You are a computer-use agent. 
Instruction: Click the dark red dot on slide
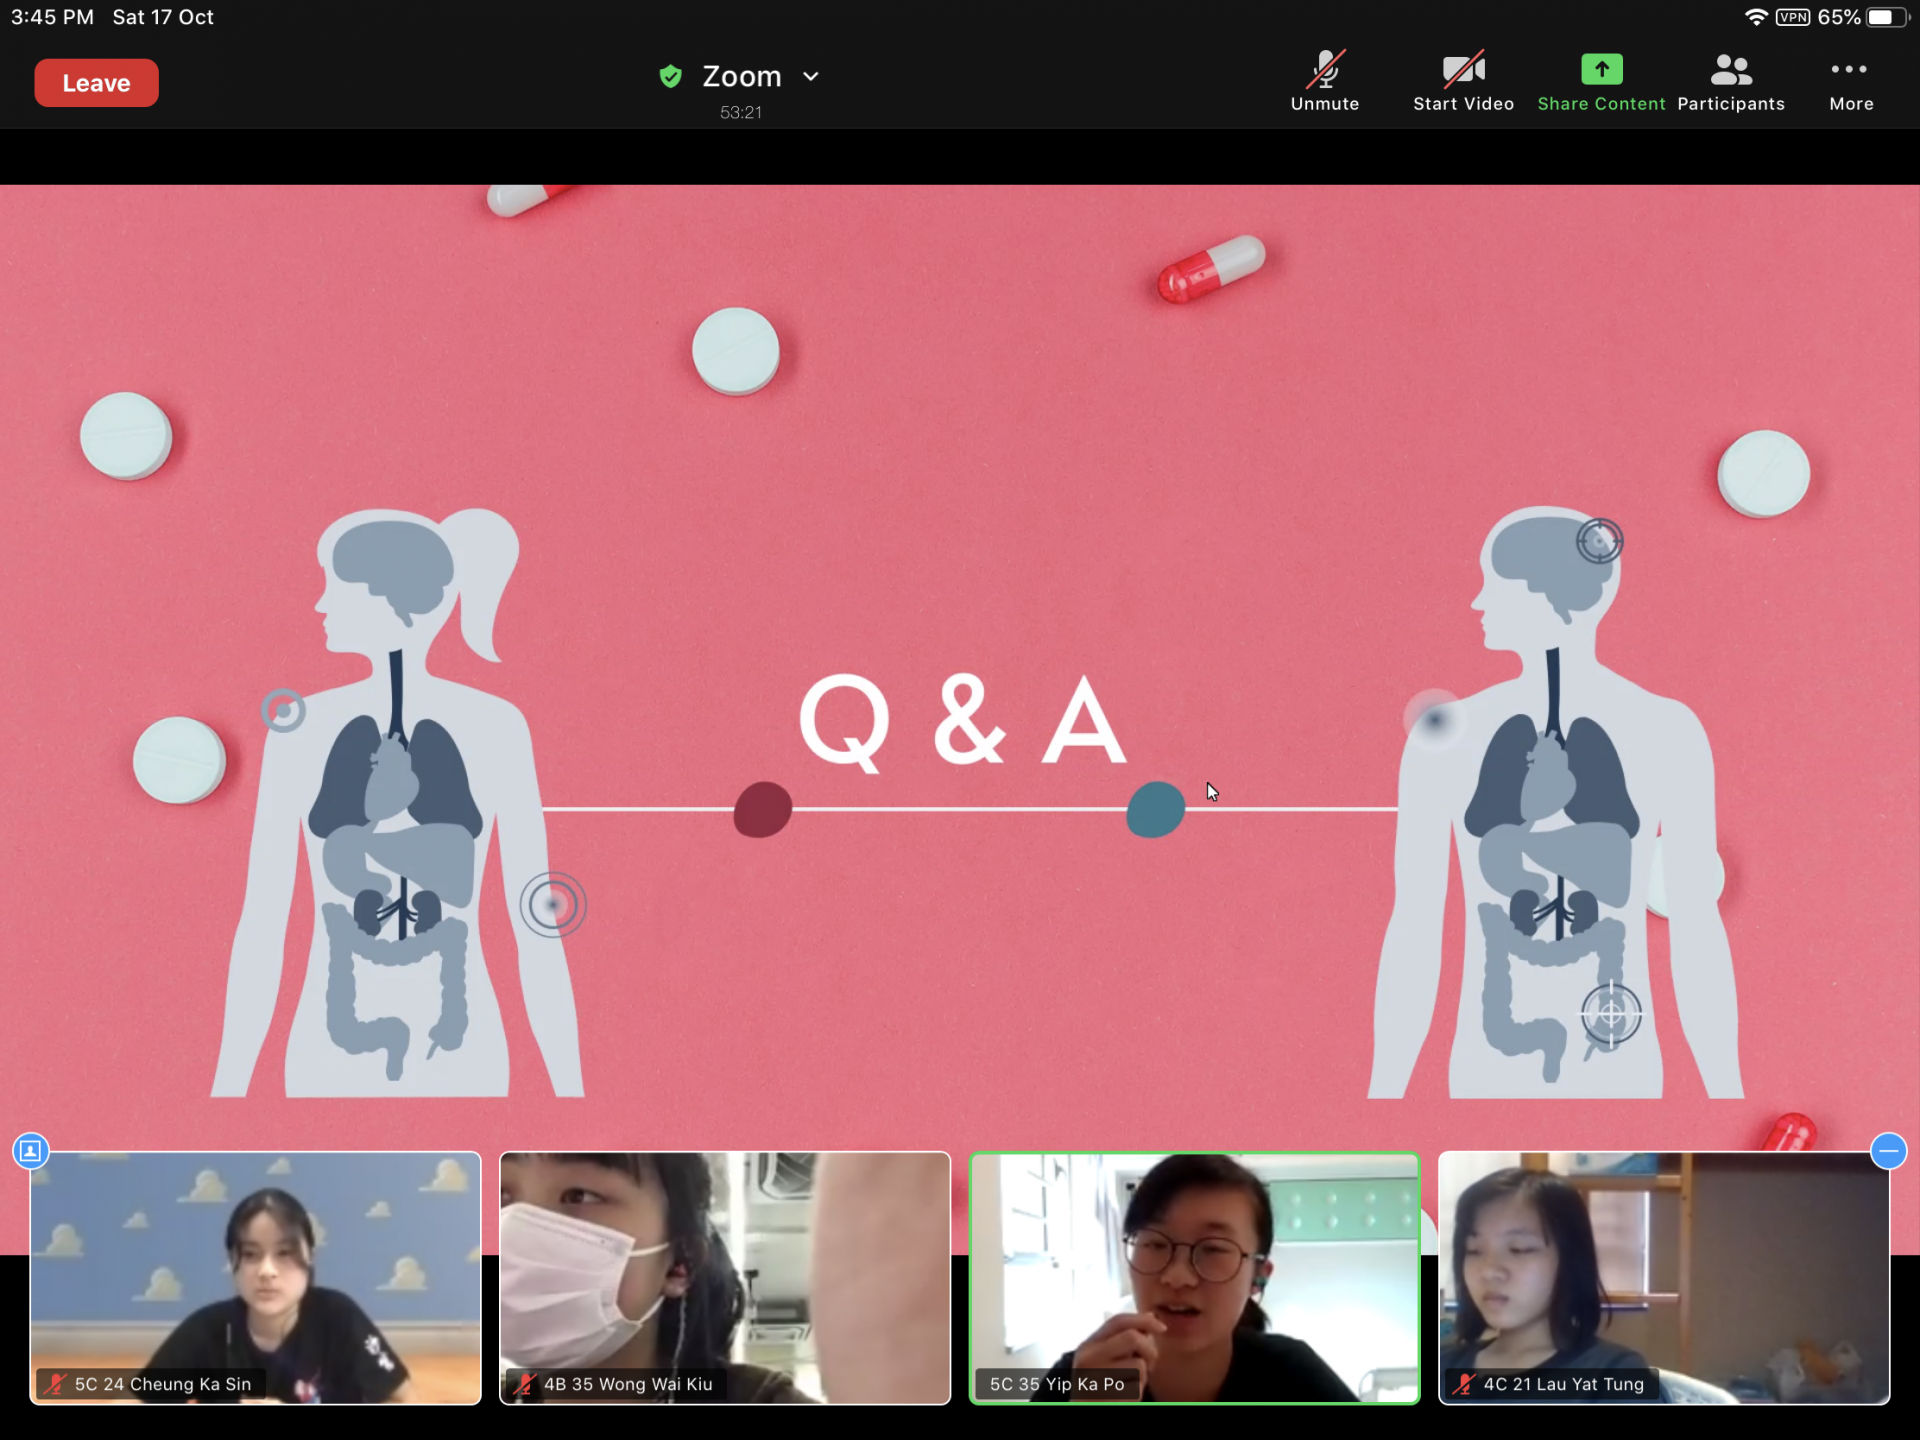pyautogui.click(x=763, y=809)
